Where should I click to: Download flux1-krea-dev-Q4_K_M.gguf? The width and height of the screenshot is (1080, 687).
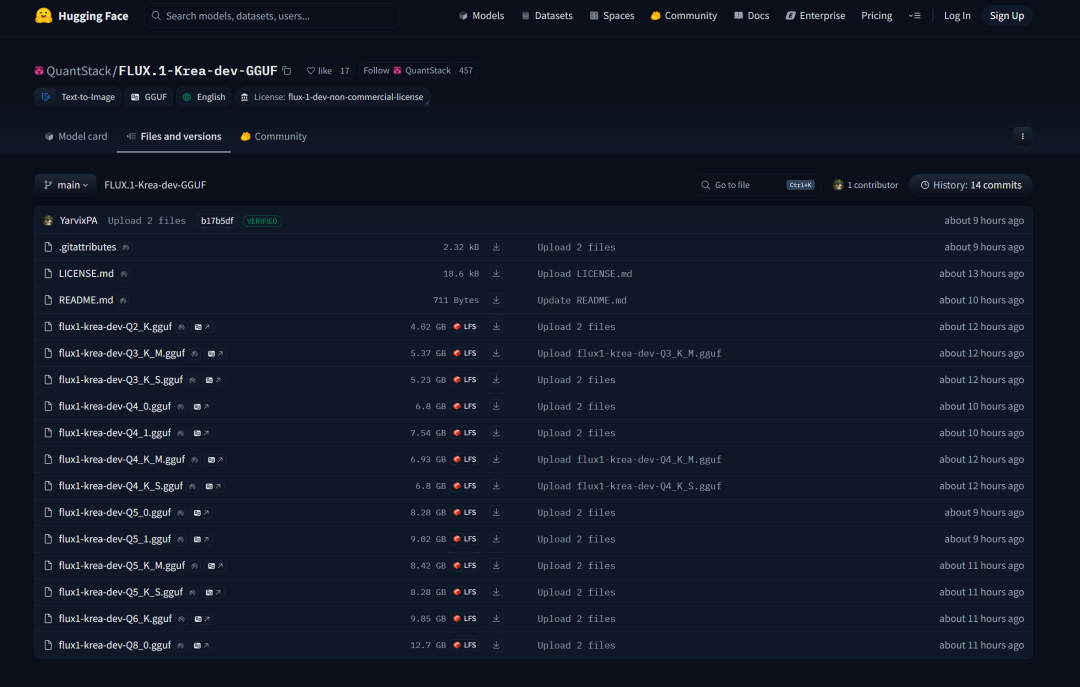496,459
